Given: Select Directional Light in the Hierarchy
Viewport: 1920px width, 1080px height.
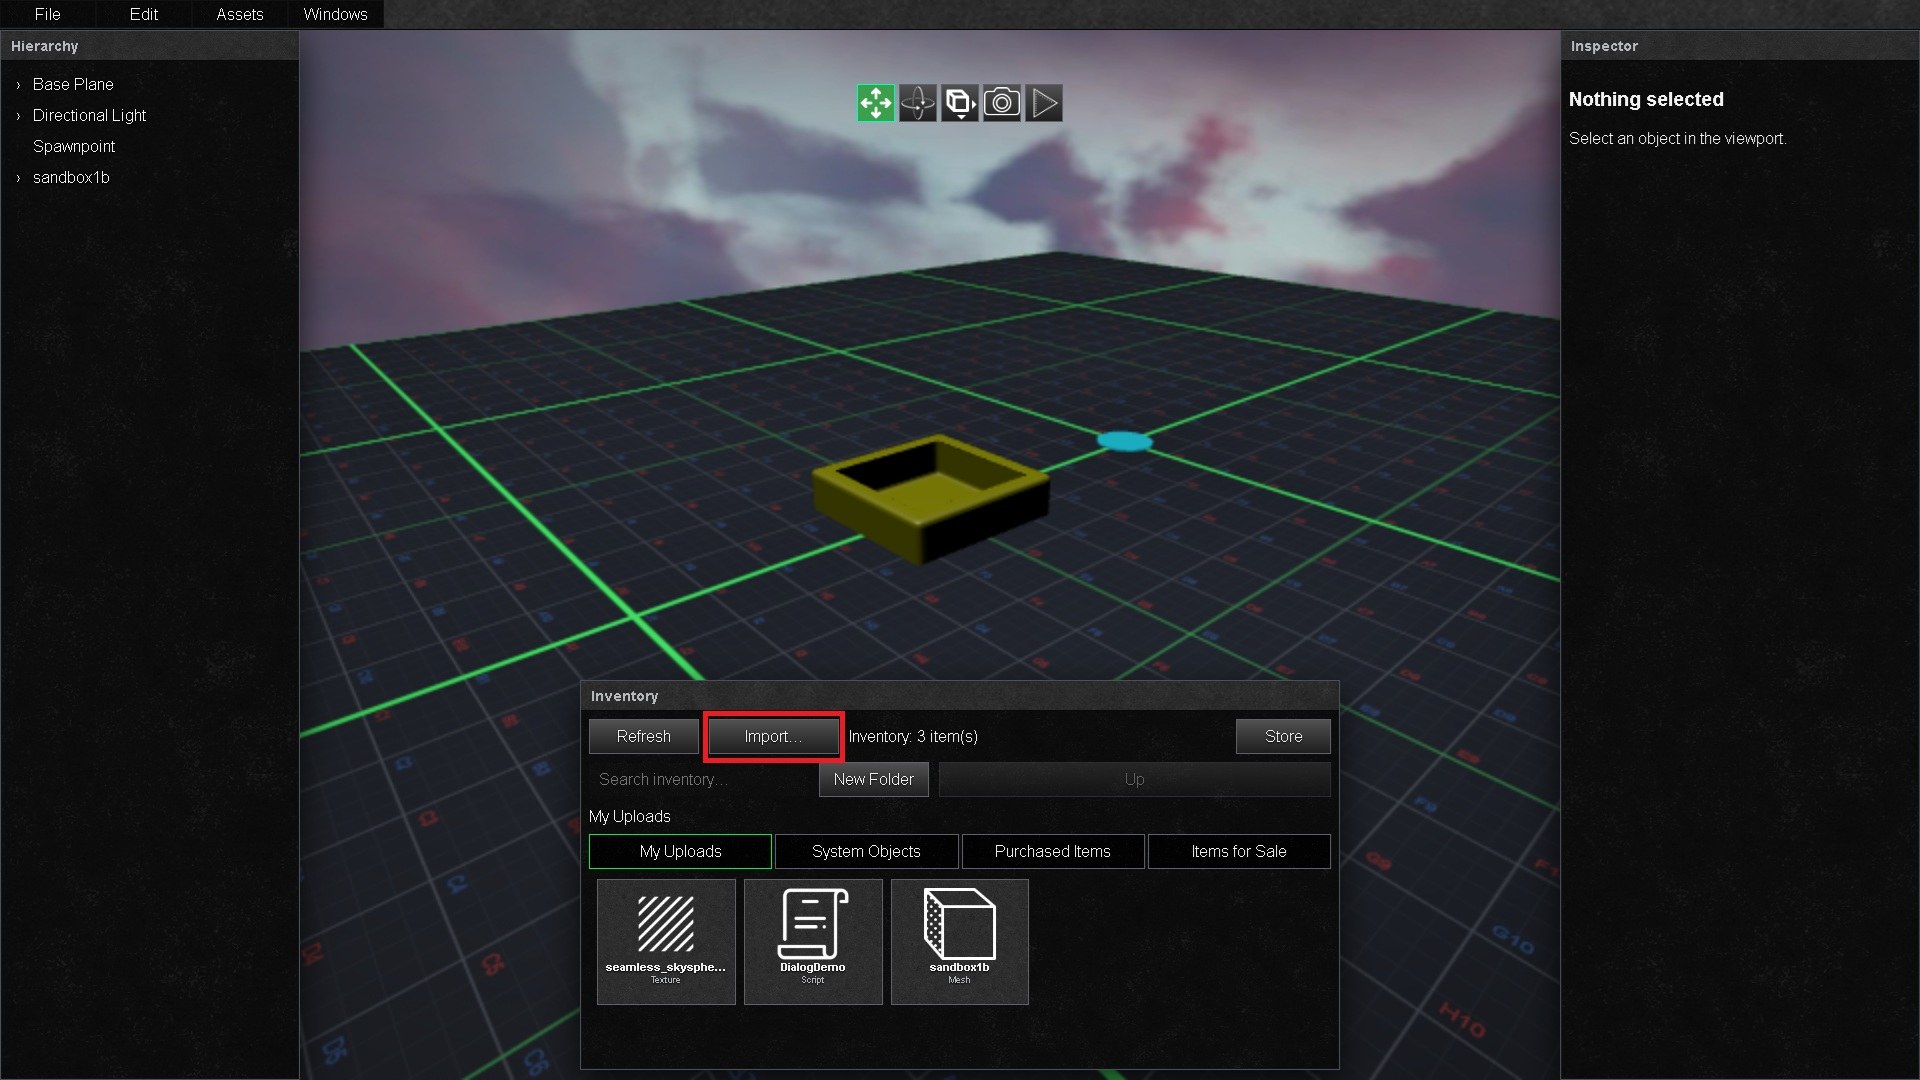Looking at the screenshot, I should coord(89,116).
